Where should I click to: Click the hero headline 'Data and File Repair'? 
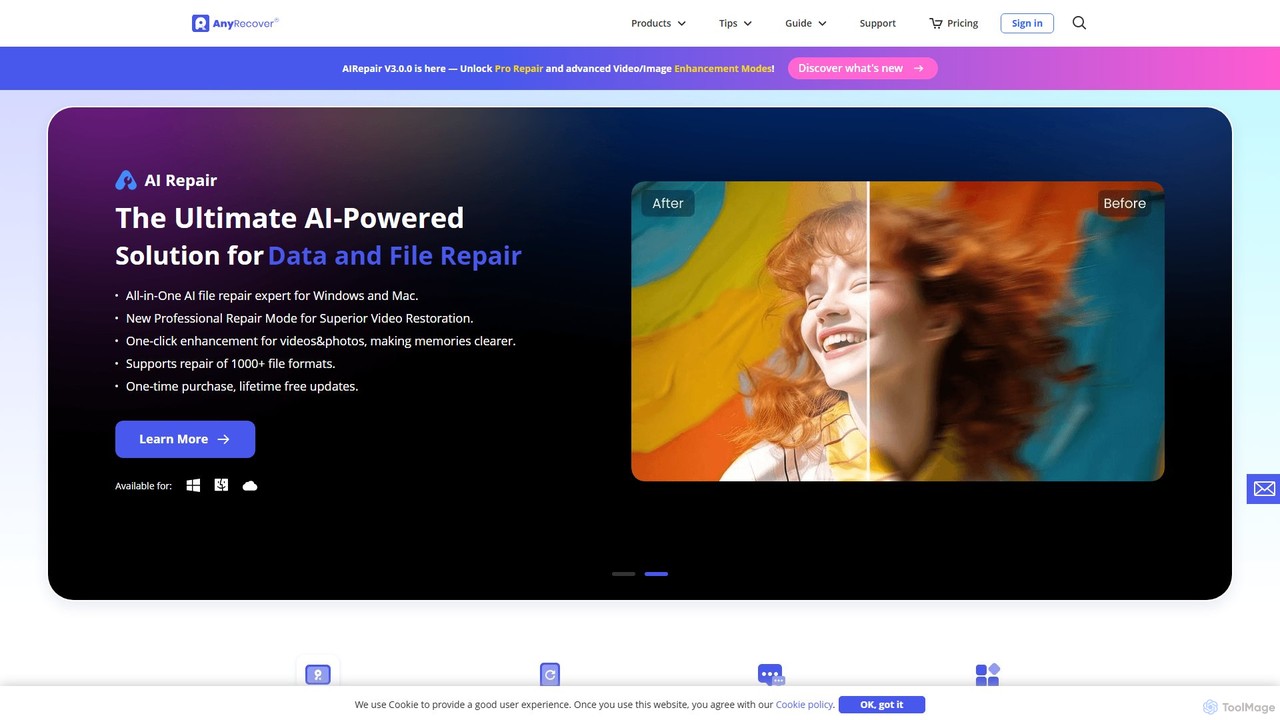[x=395, y=255]
